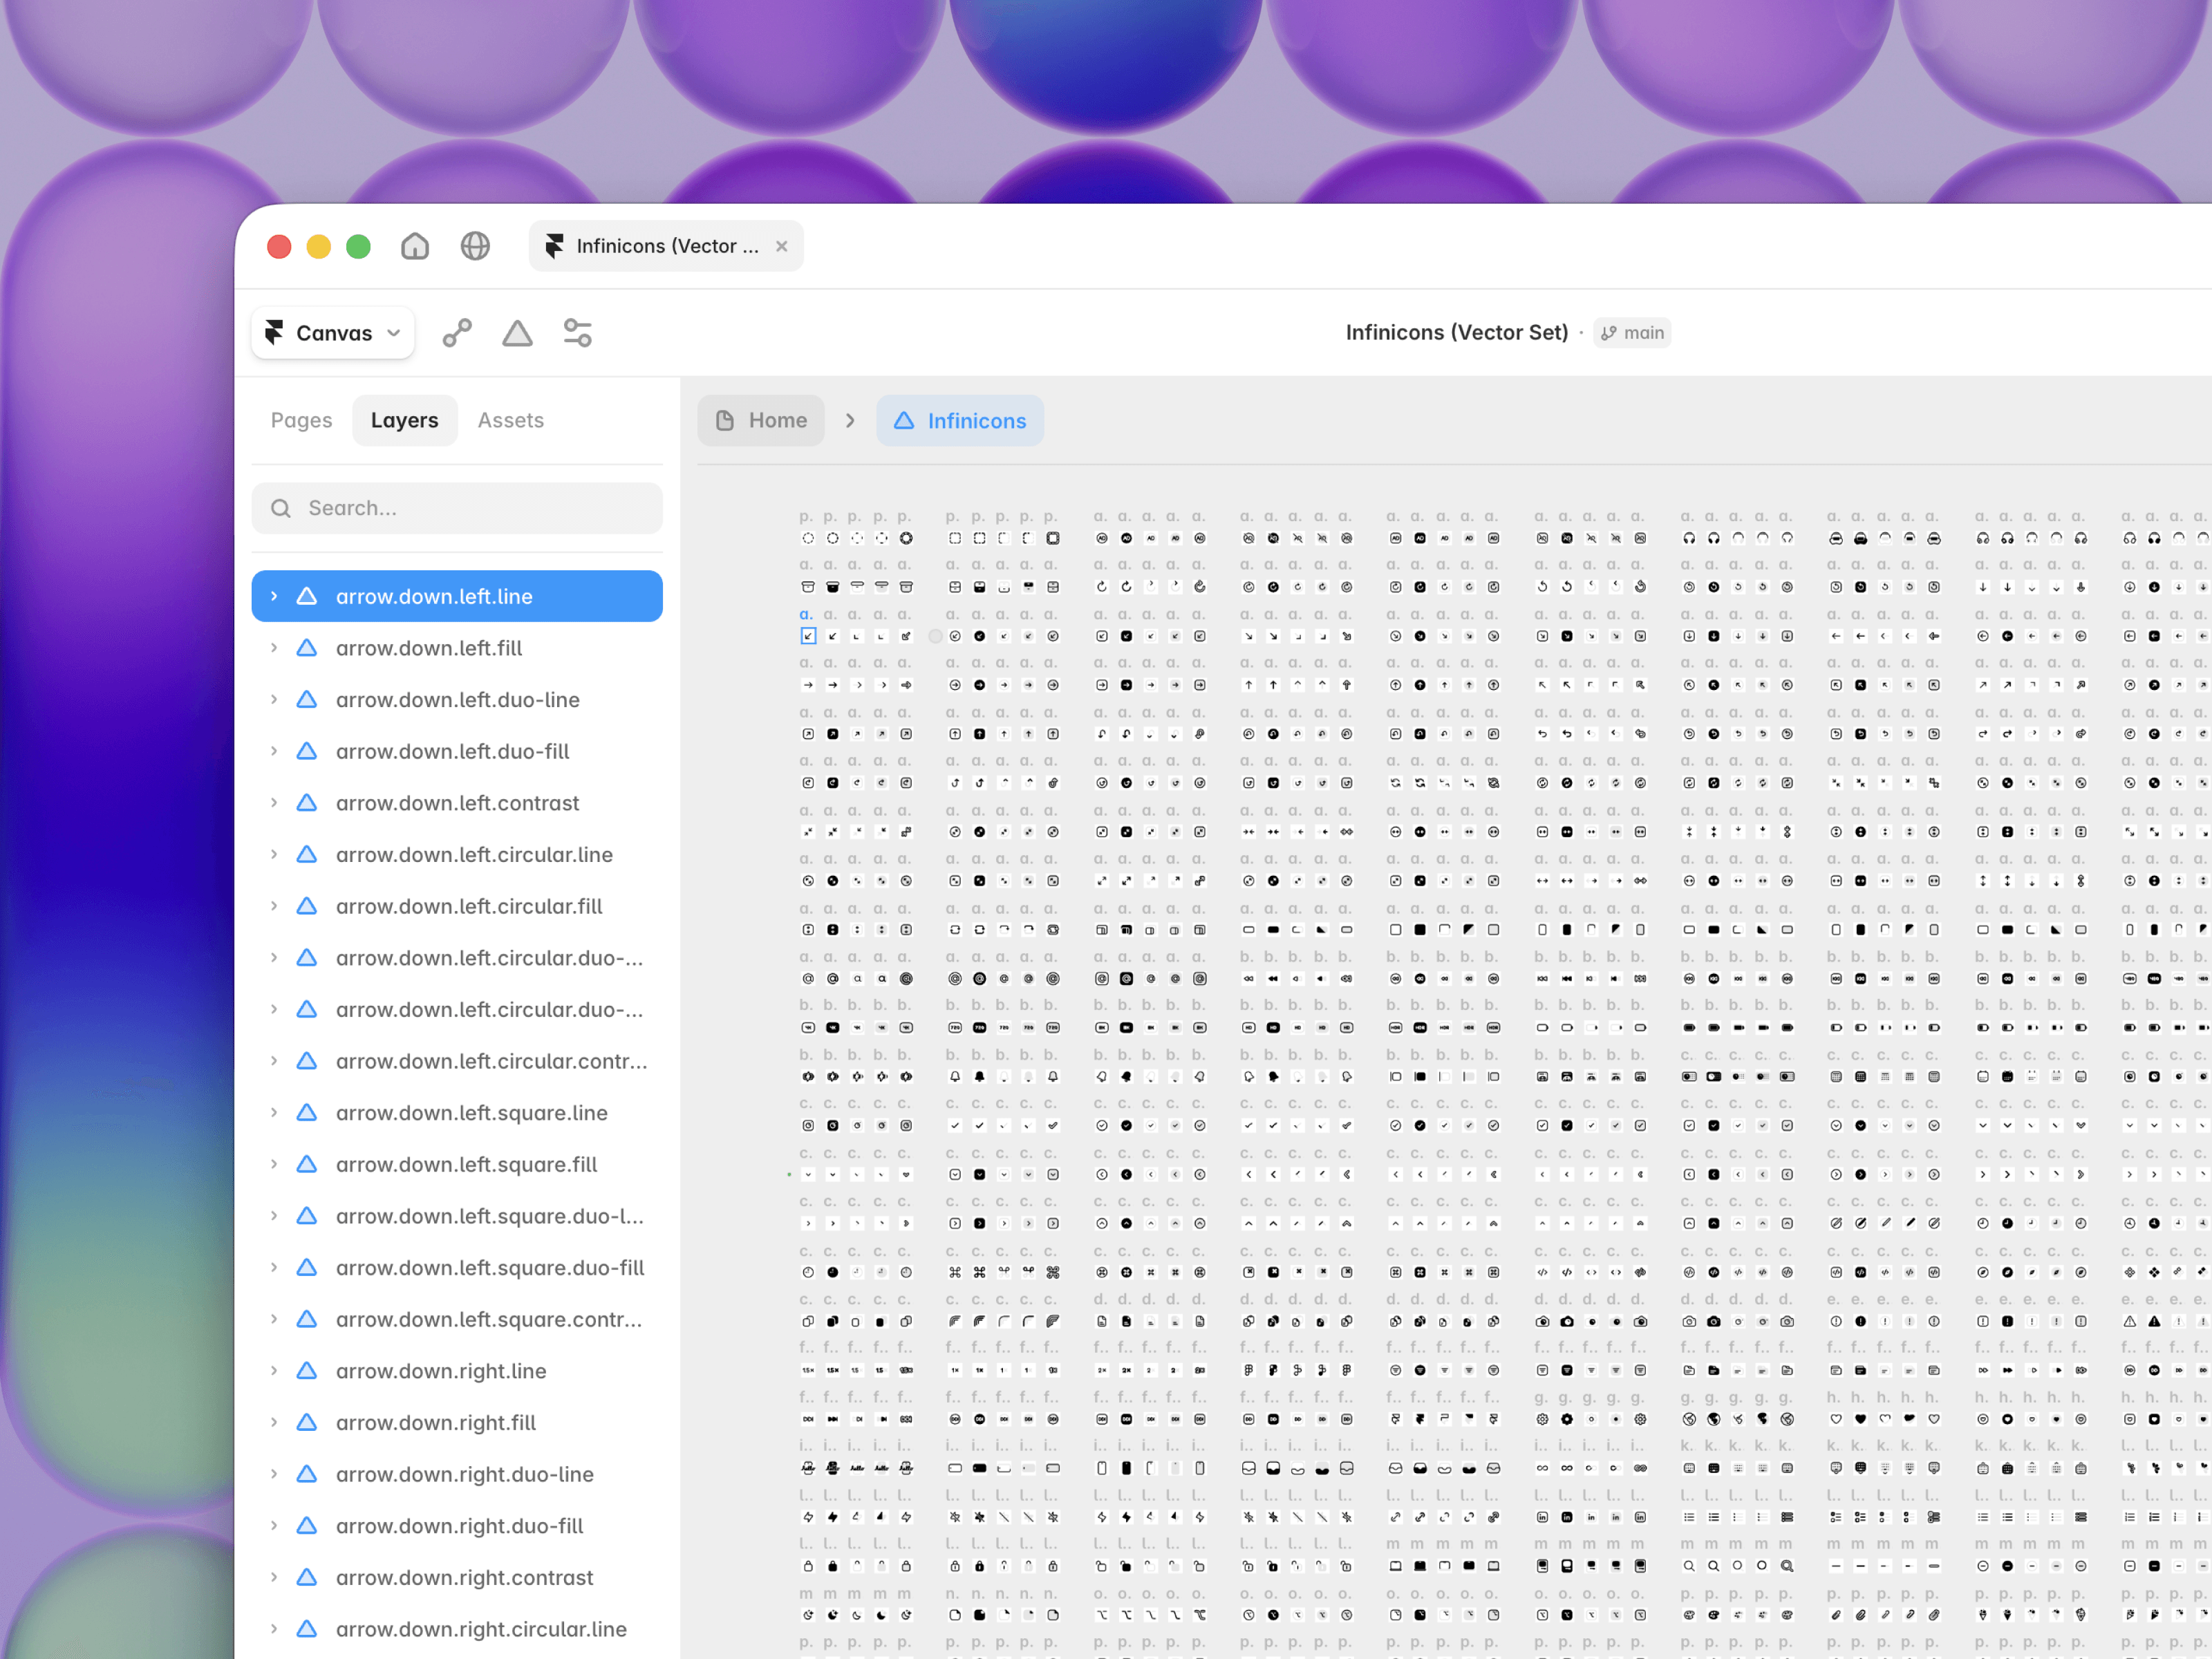Screen dimensions: 2212x1659
Task: Click the yellow minimize window button
Action: (319, 246)
